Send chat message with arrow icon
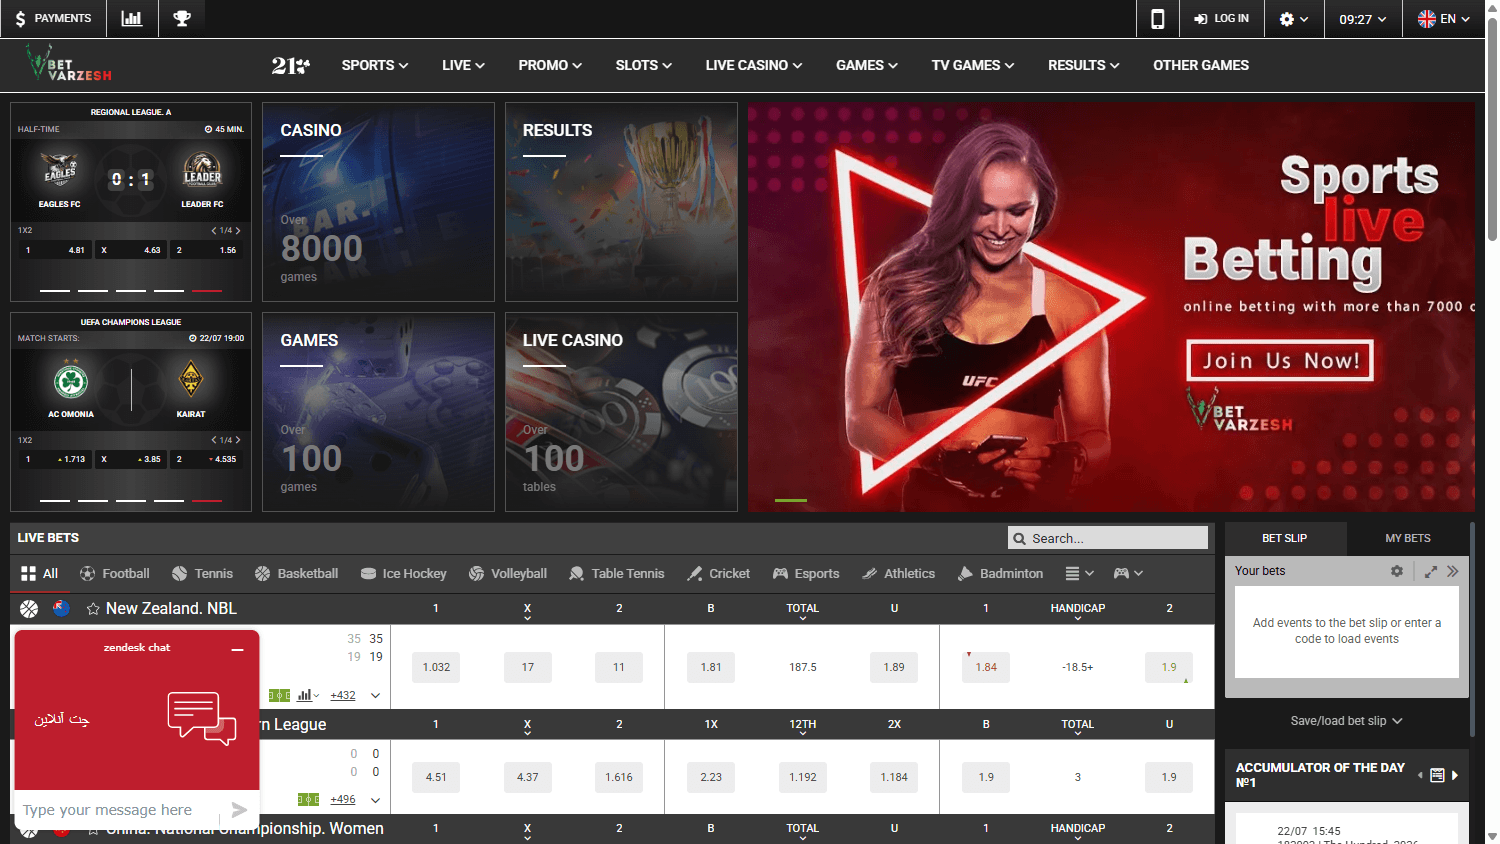1500x844 pixels. tap(239, 809)
